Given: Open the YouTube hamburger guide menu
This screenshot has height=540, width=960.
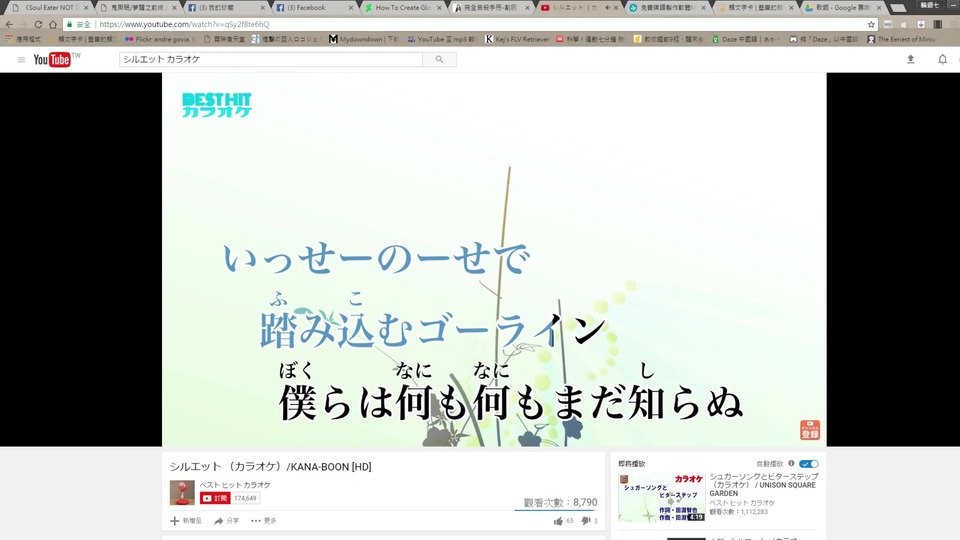Looking at the screenshot, I should [21, 59].
